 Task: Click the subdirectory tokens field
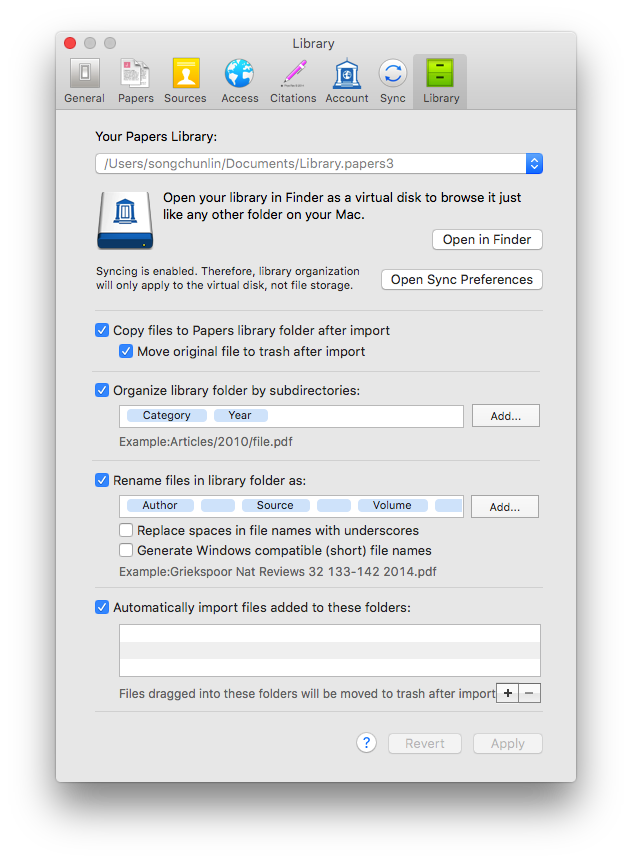[x=291, y=416]
